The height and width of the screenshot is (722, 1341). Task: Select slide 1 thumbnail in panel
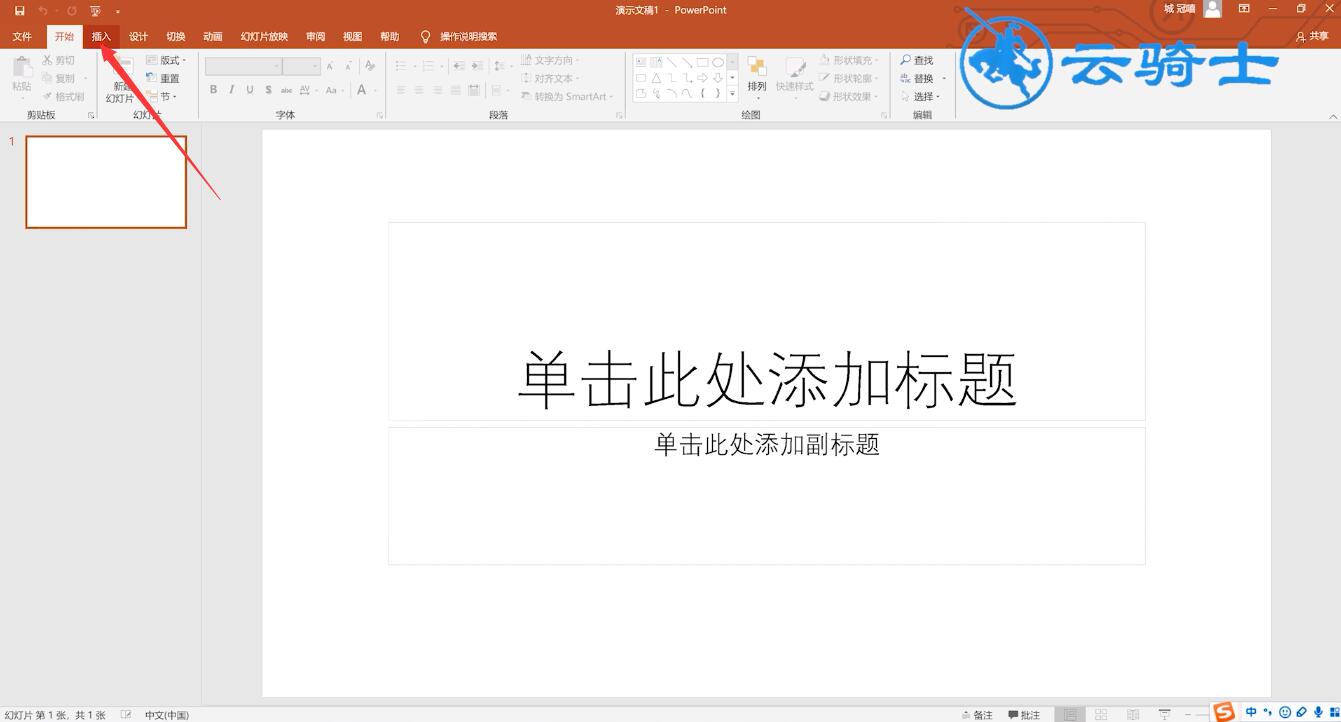coord(106,182)
